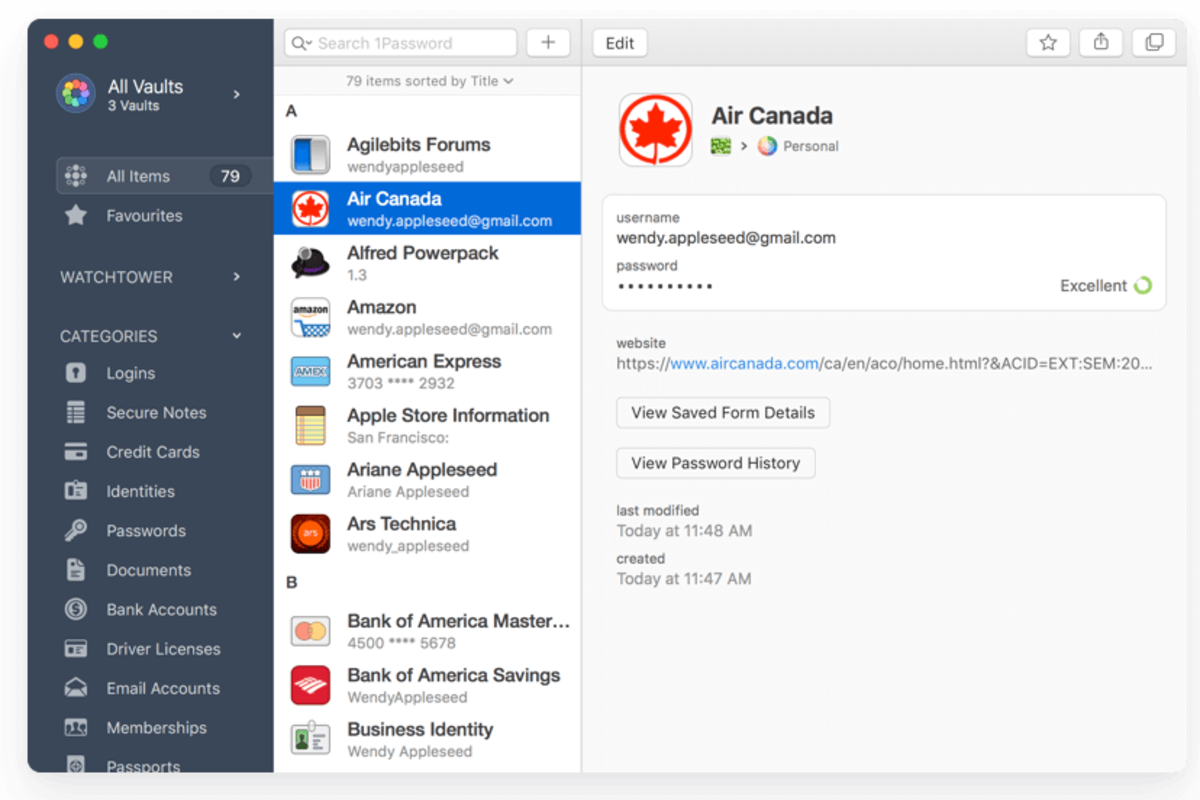The image size is (1200, 800).
Task: Select the Ars Technica login
Action: 427,533
